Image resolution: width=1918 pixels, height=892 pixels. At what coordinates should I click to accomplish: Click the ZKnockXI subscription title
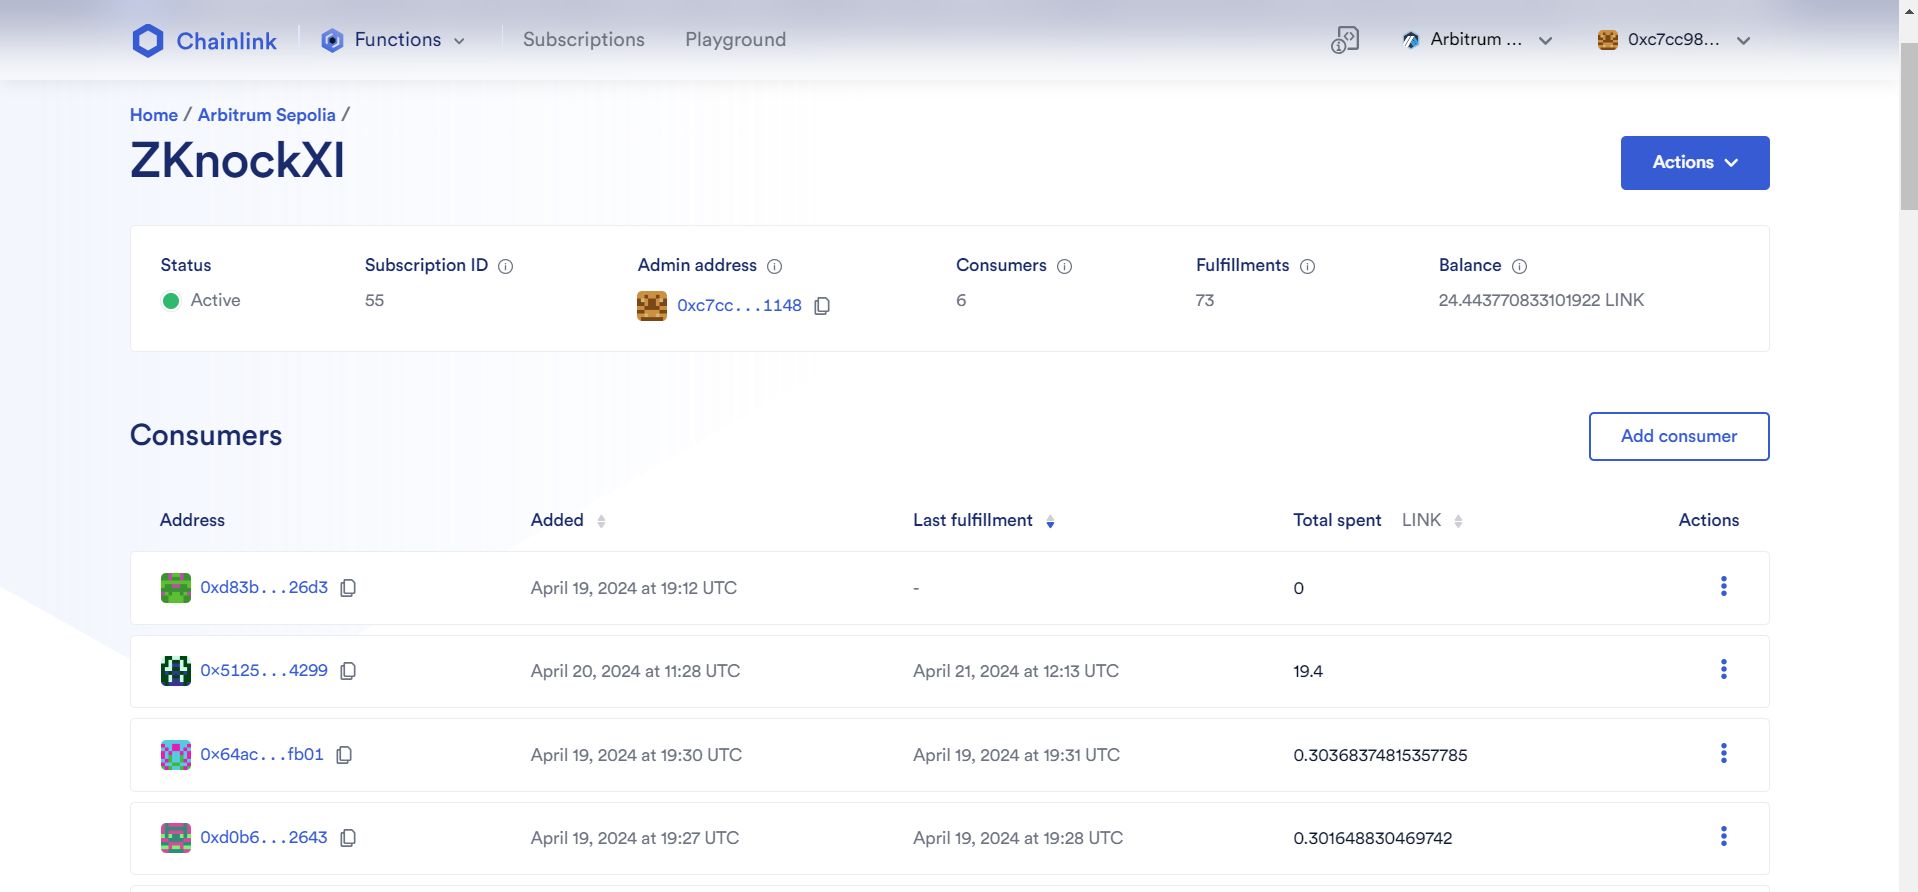coord(237,160)
